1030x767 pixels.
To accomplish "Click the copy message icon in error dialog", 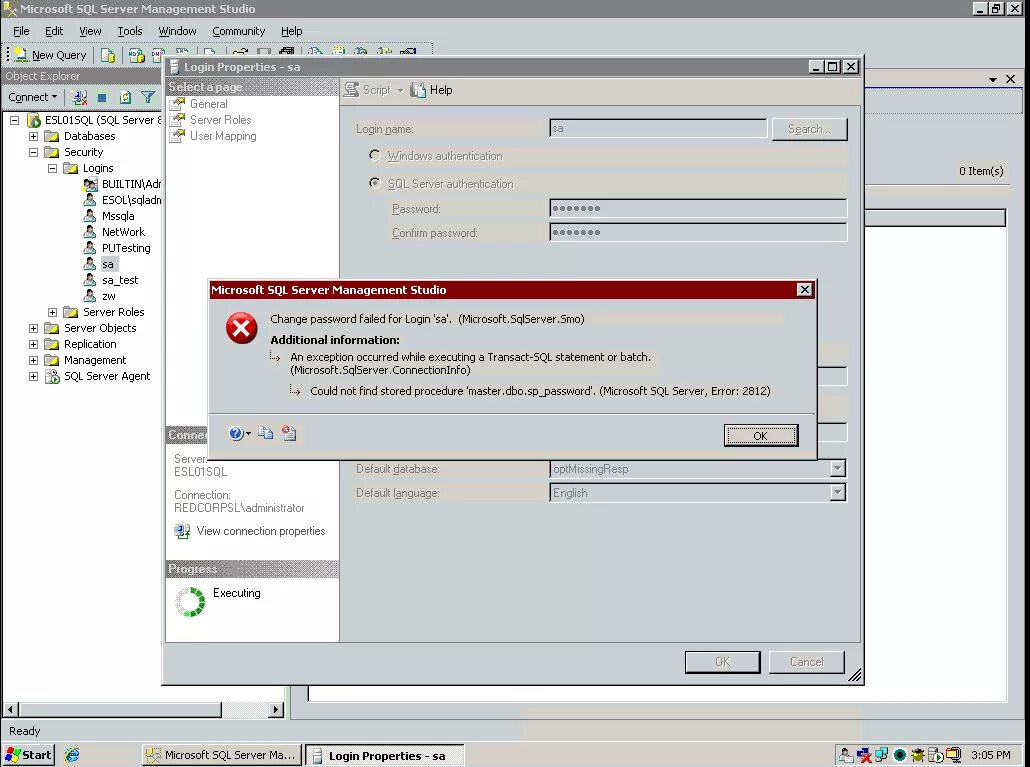I will [x=265, y=433].
